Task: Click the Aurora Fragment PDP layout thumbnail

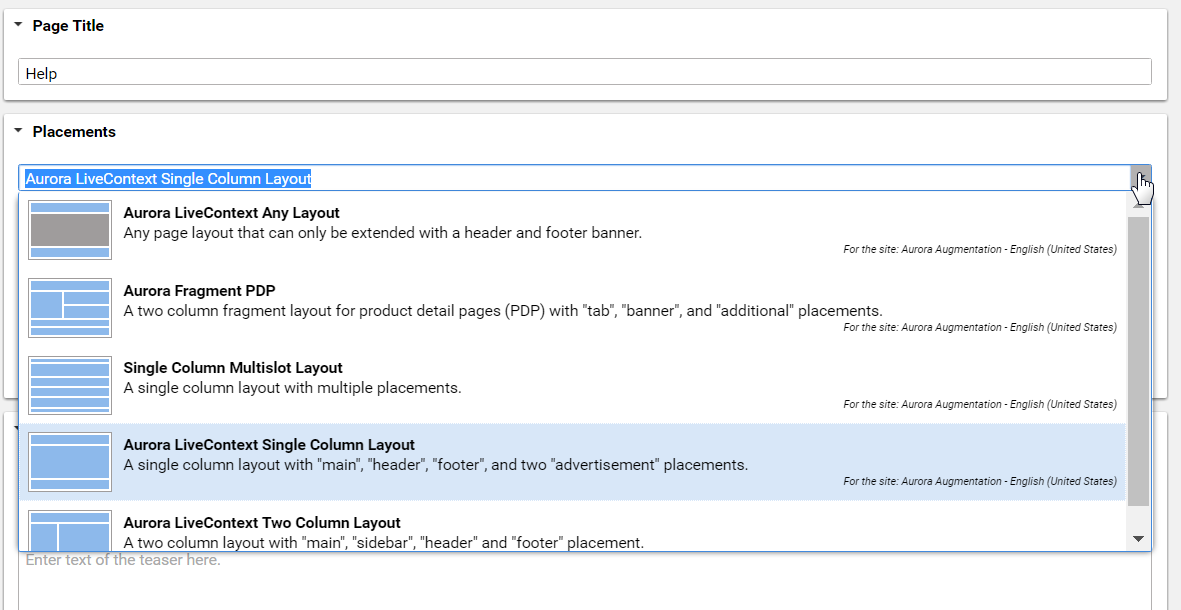Action: pos(70,308)
